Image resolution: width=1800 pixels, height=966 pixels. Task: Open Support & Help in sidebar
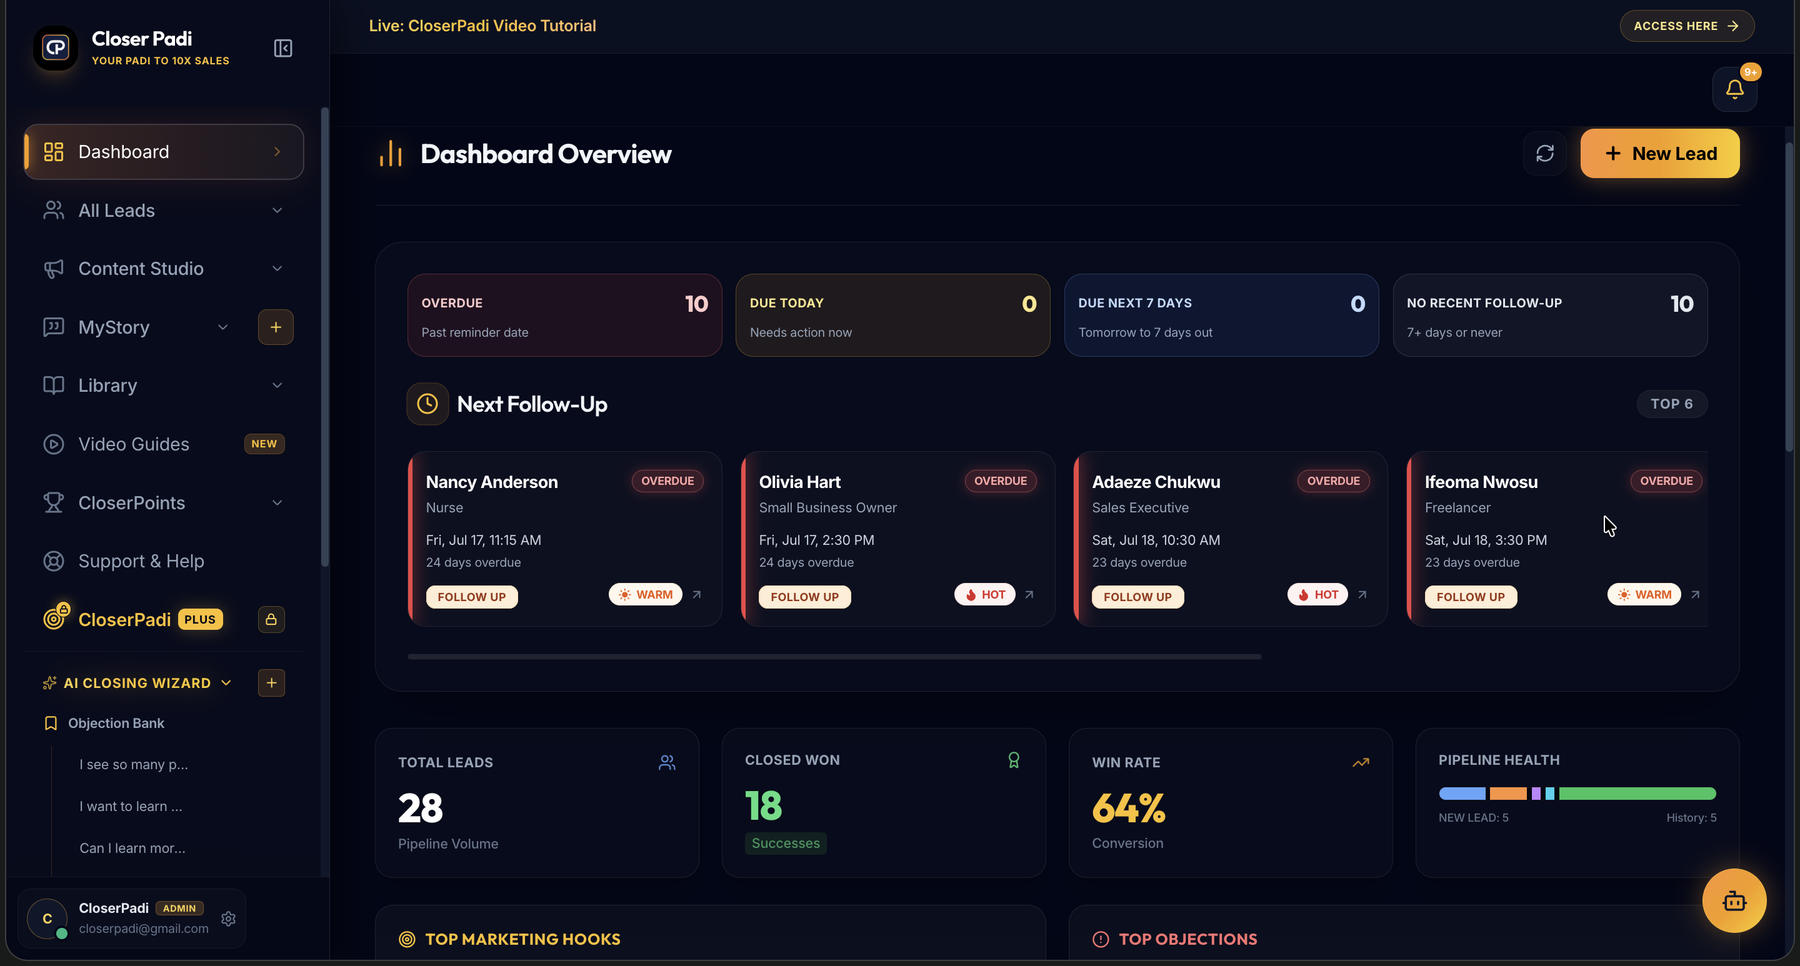pos(164,561)
